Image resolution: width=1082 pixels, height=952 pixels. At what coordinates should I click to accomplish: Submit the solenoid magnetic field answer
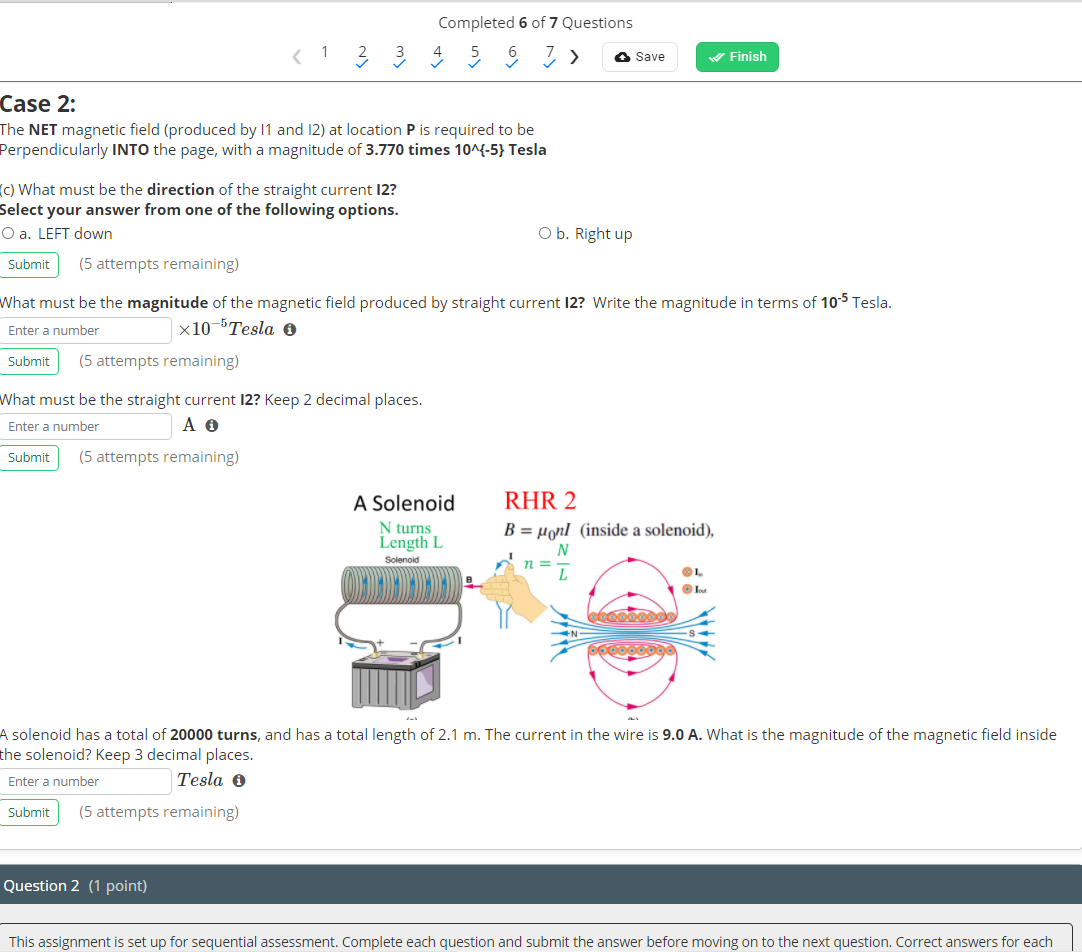click(x=29, y=812)
